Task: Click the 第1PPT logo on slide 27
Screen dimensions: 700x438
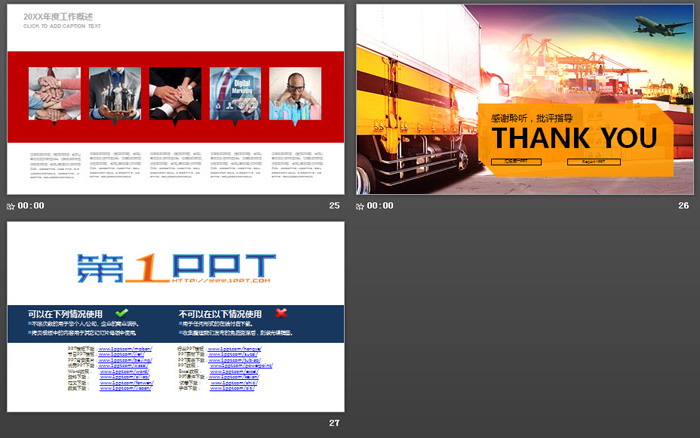Action: [175, 269]
